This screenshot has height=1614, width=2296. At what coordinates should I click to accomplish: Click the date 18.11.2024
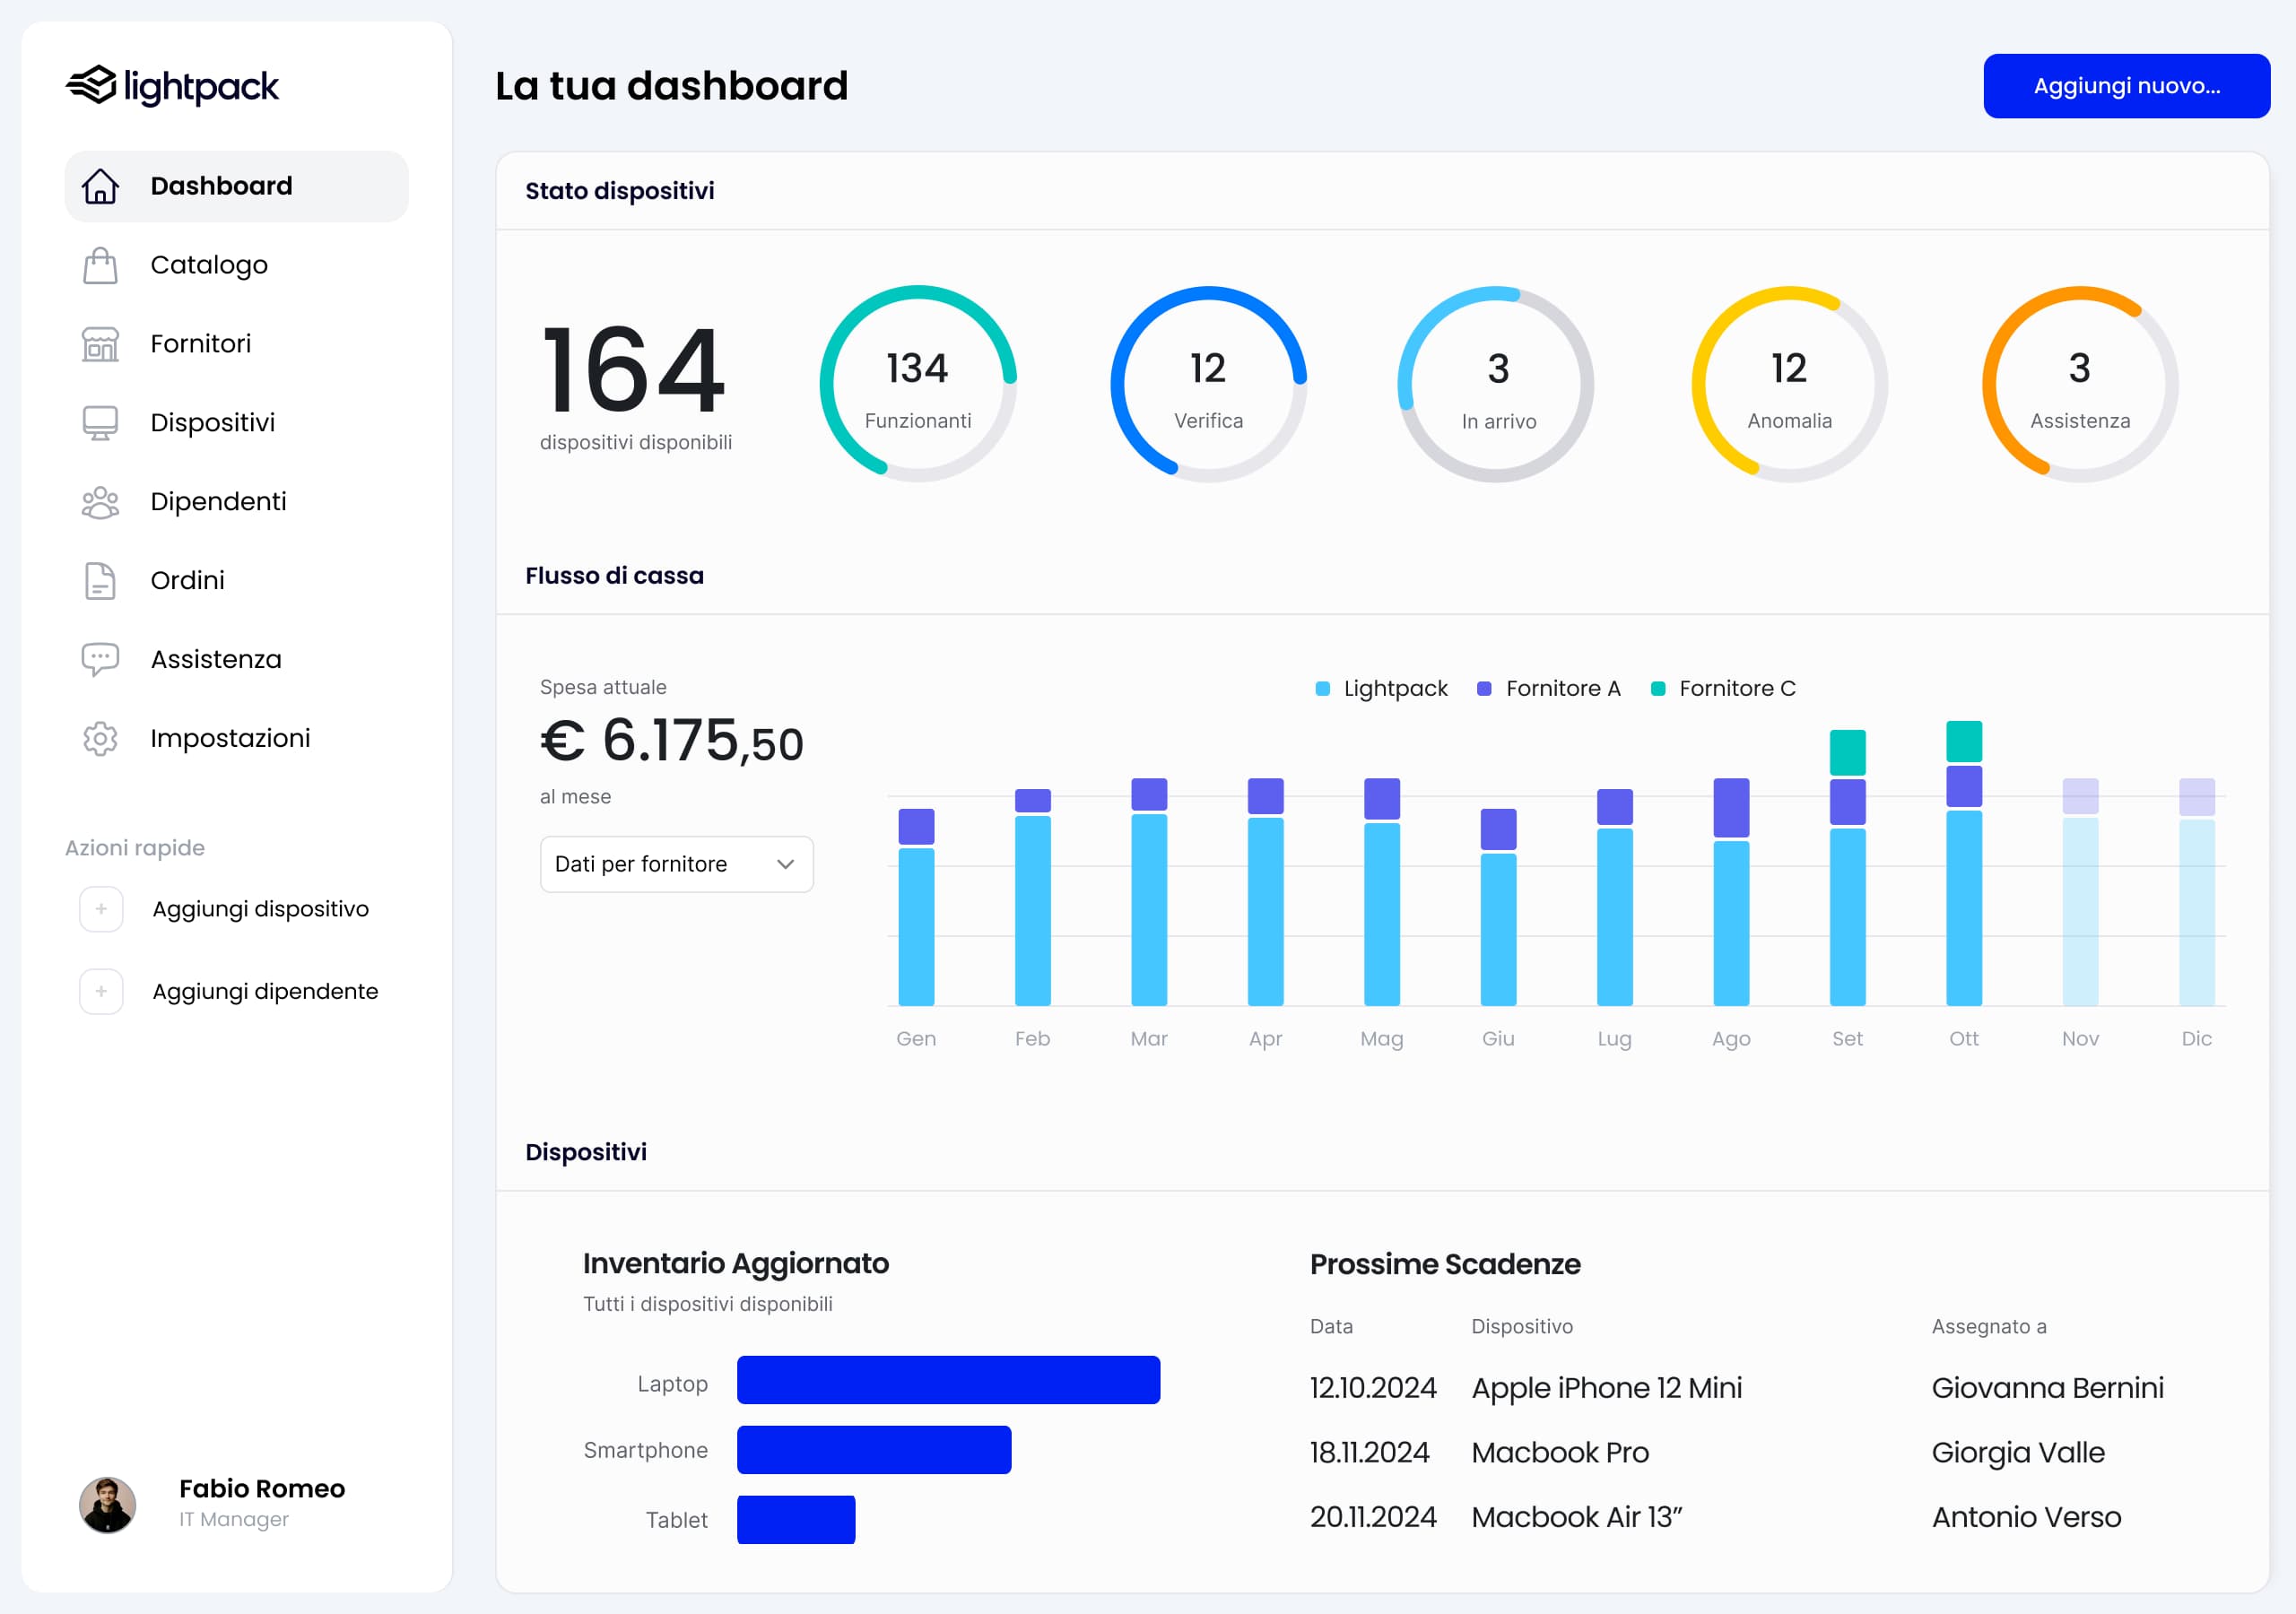[x=1370, y=1453]
